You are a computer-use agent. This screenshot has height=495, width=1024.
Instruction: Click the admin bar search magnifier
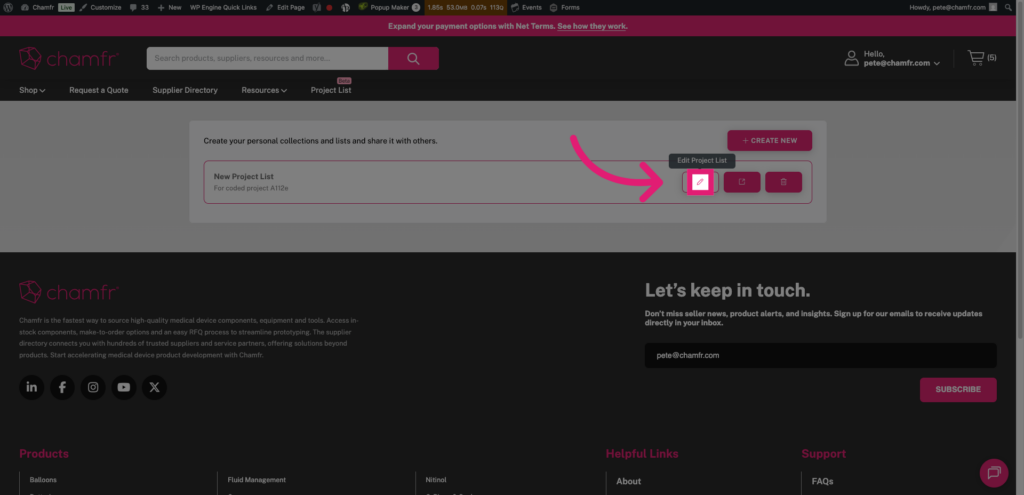point(1008,7)
